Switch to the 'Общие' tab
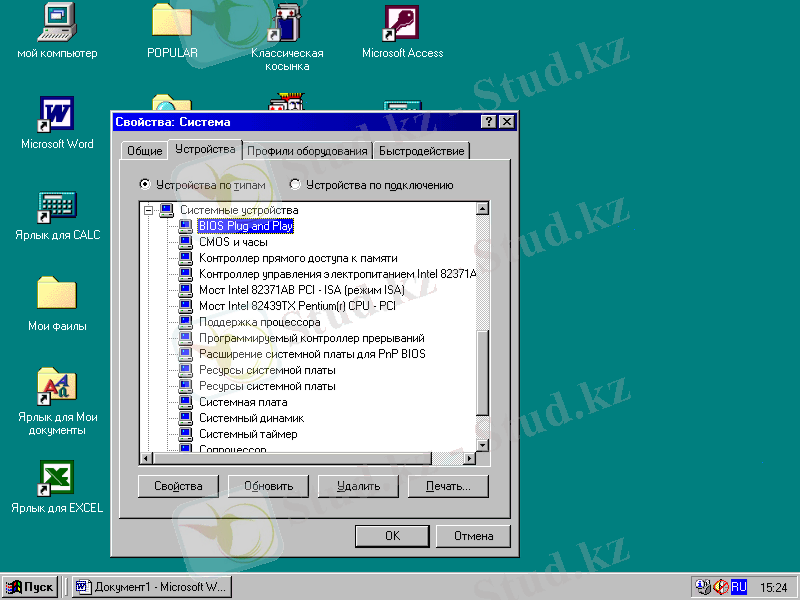 pos(145,151)
